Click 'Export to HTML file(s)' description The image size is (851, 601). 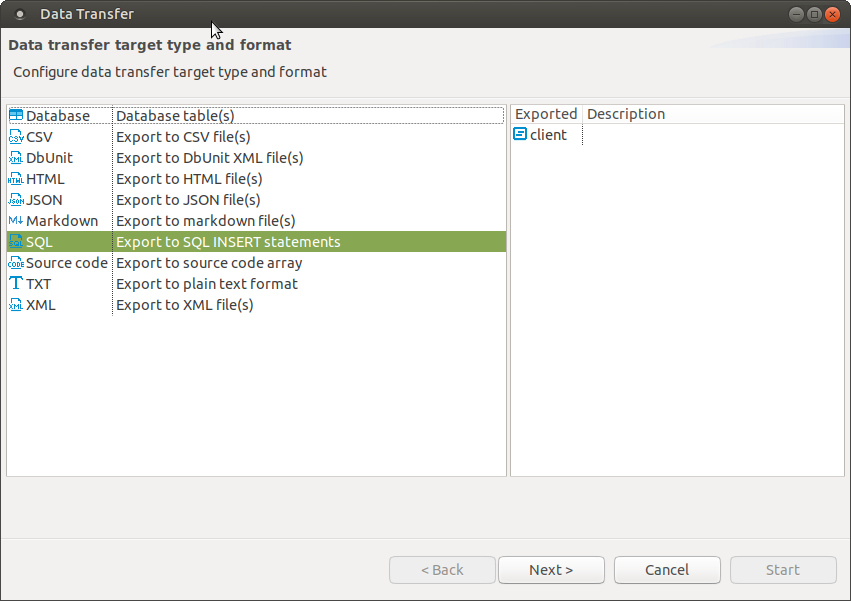[x=189, y=179]
